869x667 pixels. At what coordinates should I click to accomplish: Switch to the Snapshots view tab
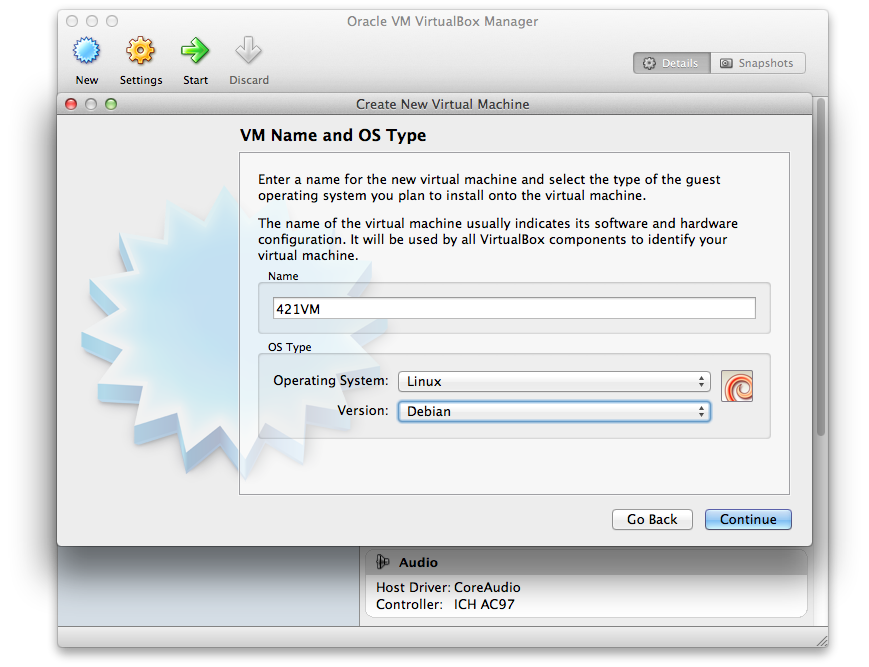pyautogui.click(x=758, y=63)
